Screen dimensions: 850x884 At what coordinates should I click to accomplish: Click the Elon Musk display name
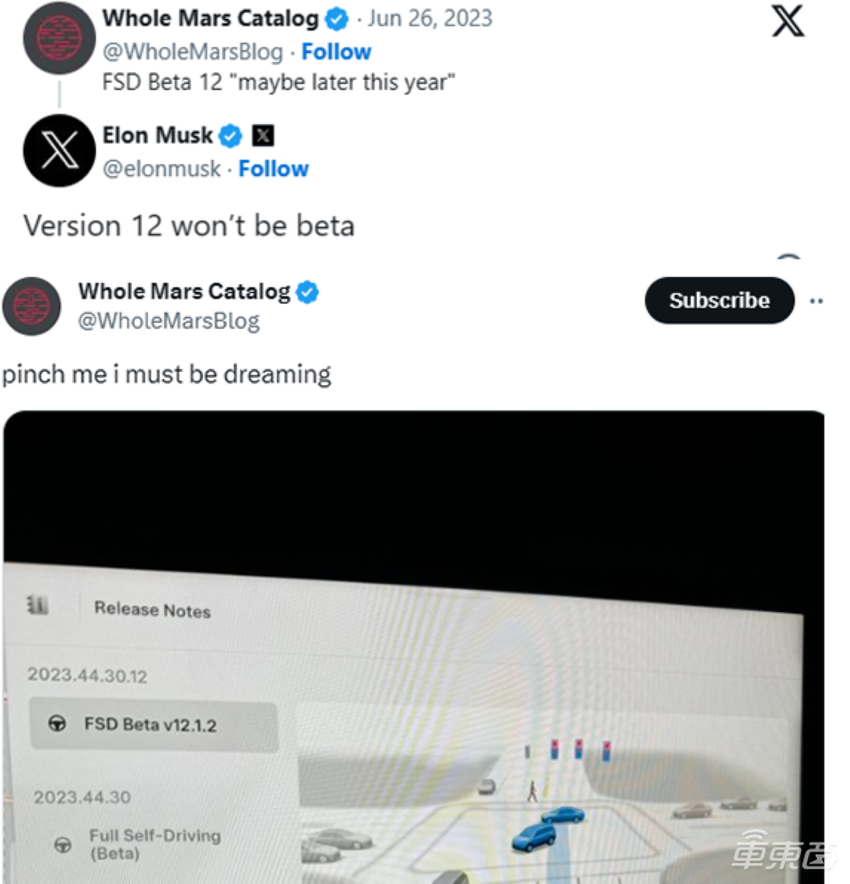click(x=157, y=135)
